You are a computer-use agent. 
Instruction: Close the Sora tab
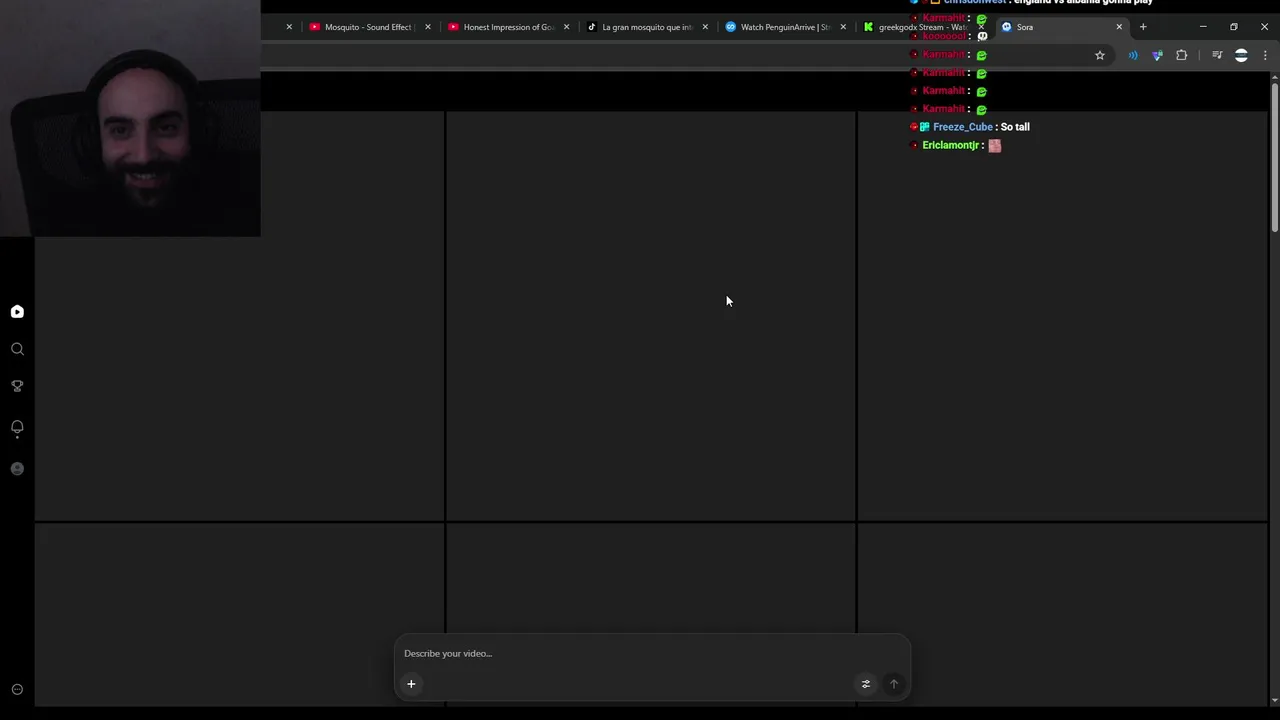pos(1119,27)
